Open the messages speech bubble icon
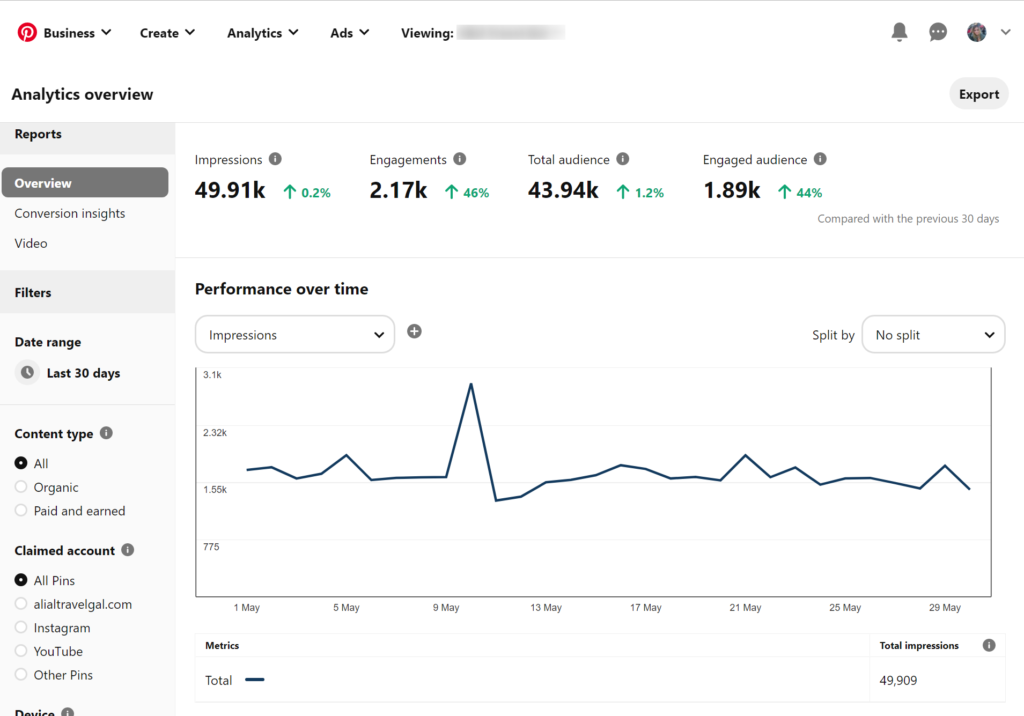1024x716 pixels. tap(938, 33)
